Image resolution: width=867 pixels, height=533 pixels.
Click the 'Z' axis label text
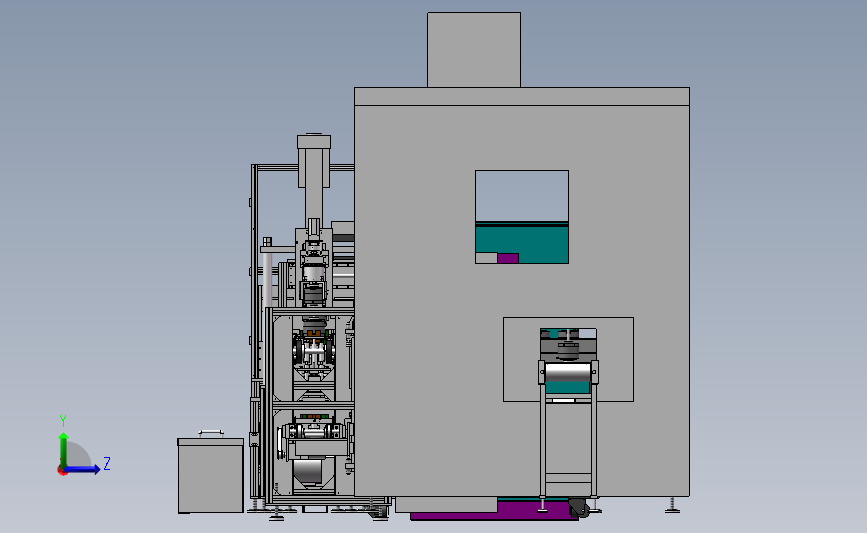[107, 463]
